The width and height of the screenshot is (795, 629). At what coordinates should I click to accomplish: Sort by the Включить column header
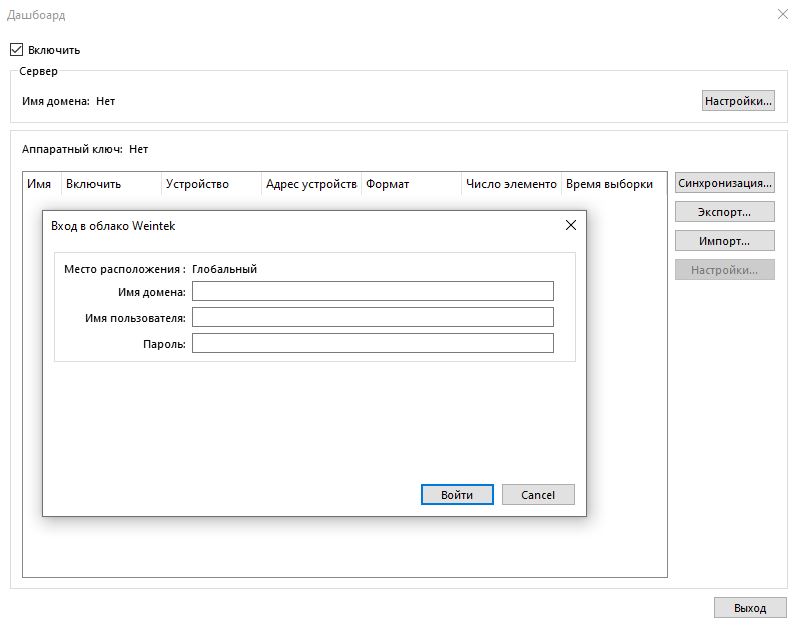[x=111, y=184]
